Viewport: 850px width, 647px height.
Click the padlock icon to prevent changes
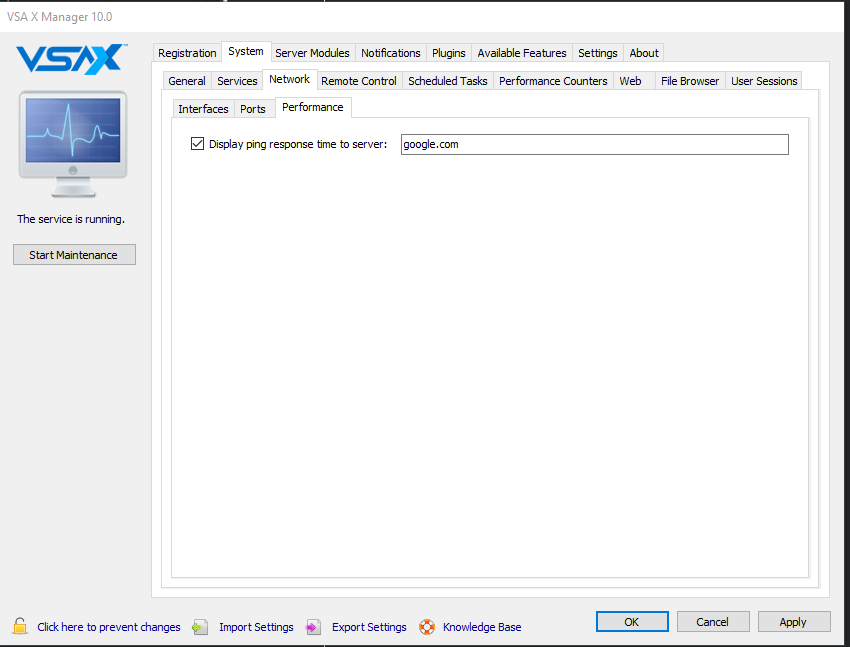click(x=20, y=626)
